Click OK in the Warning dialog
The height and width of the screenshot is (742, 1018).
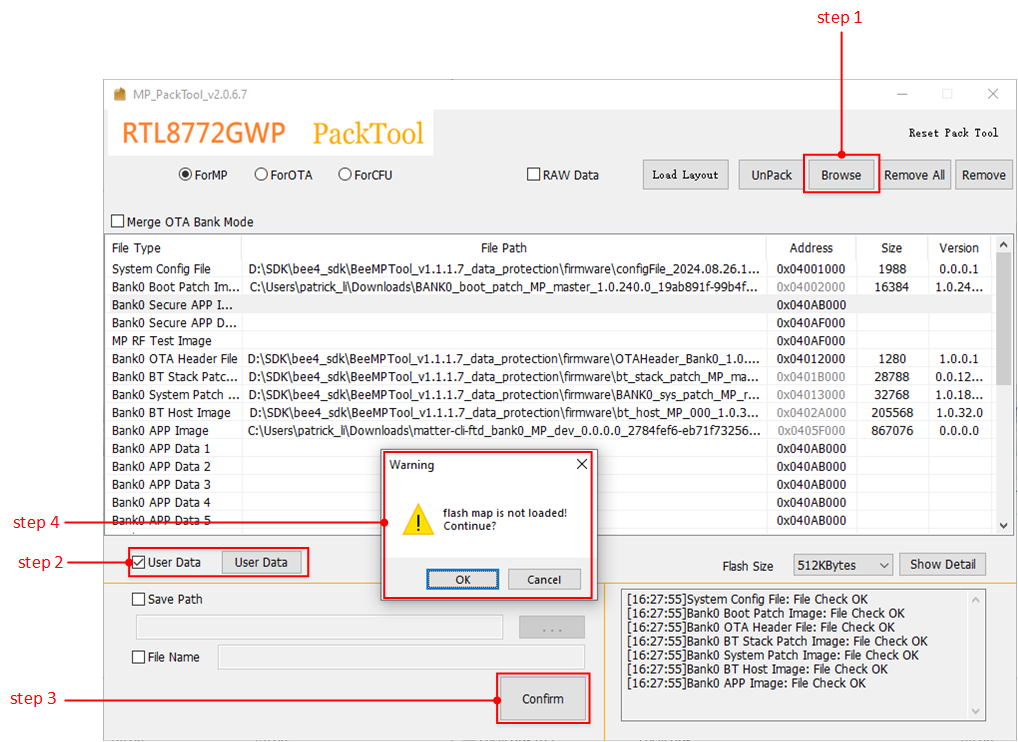click(x=462, y=580)
